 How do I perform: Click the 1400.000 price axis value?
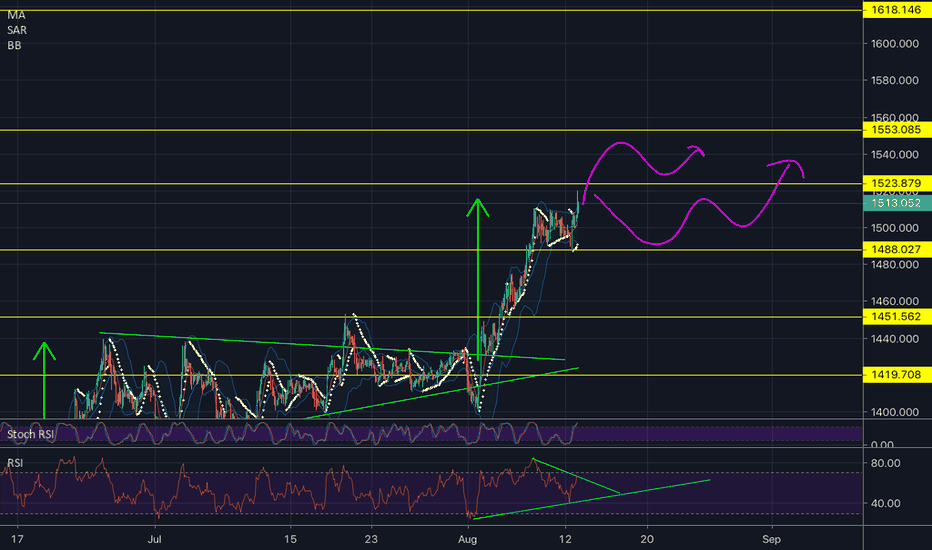click(895, 412)
